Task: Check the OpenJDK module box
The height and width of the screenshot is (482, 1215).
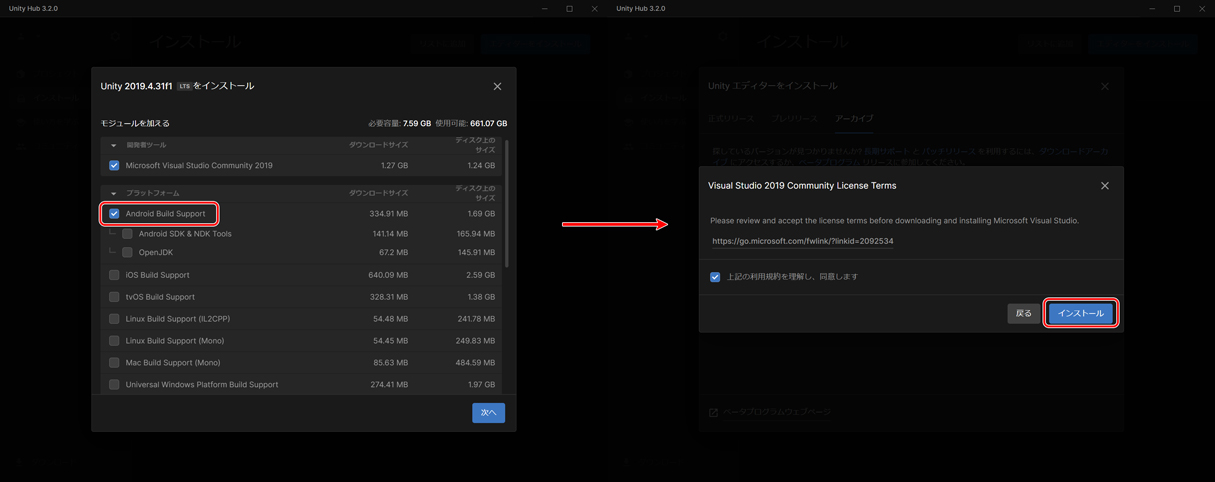Action: [127, 253]
